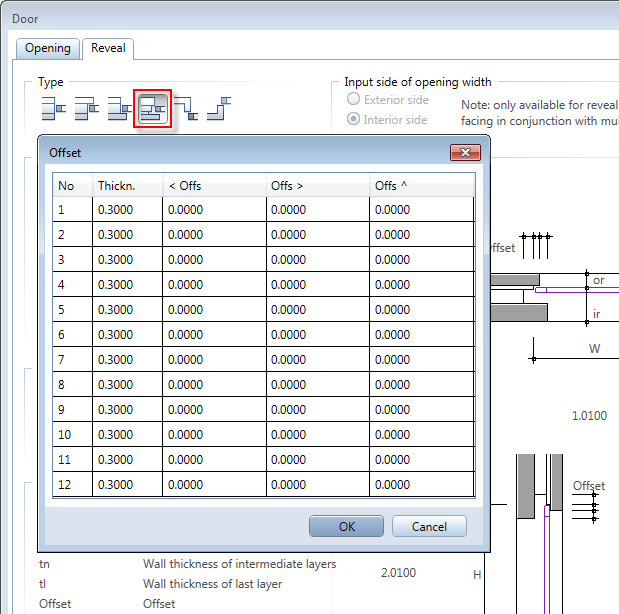
Task: Click Thickn. cell for row 1
Action: point(127,210)
